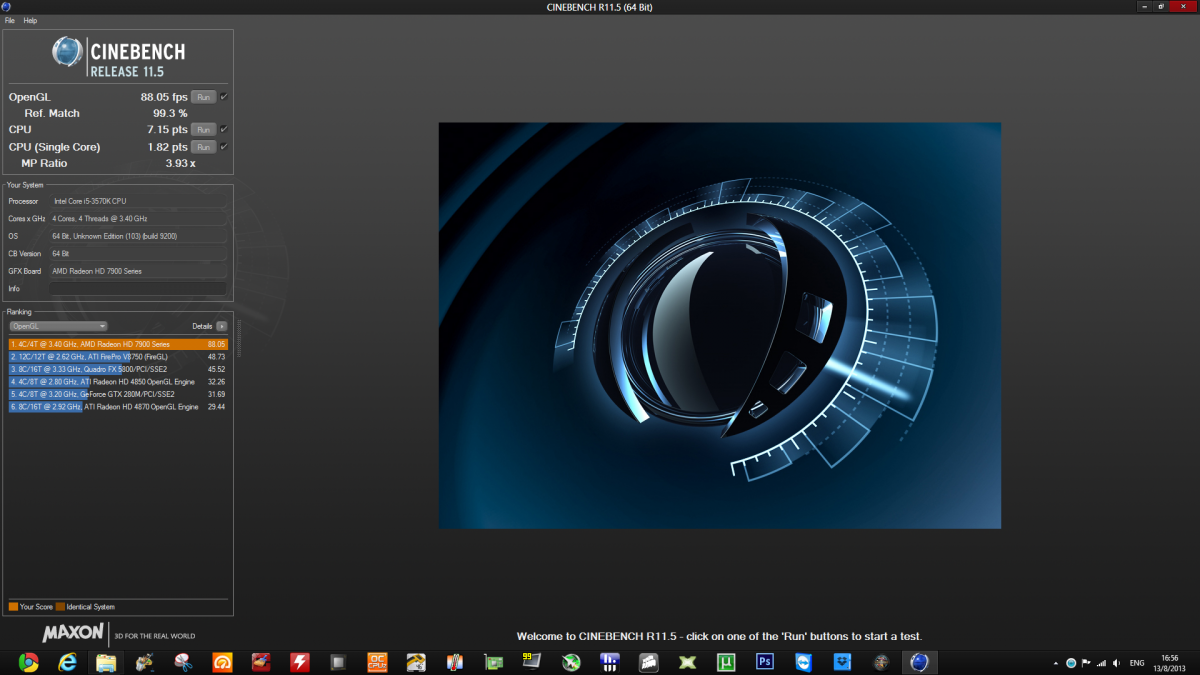The width and height of the screenshot is (1200, 675).
Task: Open uTorrent from taskbar
Action: click(x=726, y=662)
